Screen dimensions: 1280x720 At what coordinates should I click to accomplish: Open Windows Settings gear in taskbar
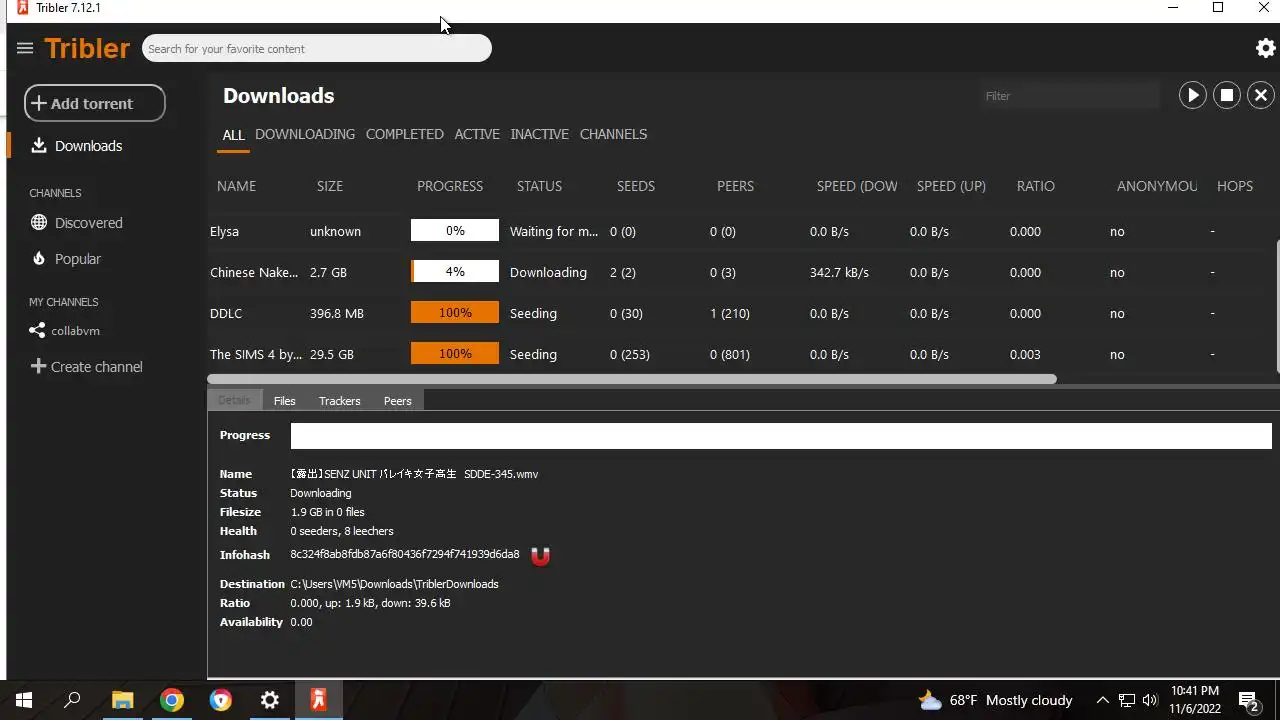(x=270, y=700)
